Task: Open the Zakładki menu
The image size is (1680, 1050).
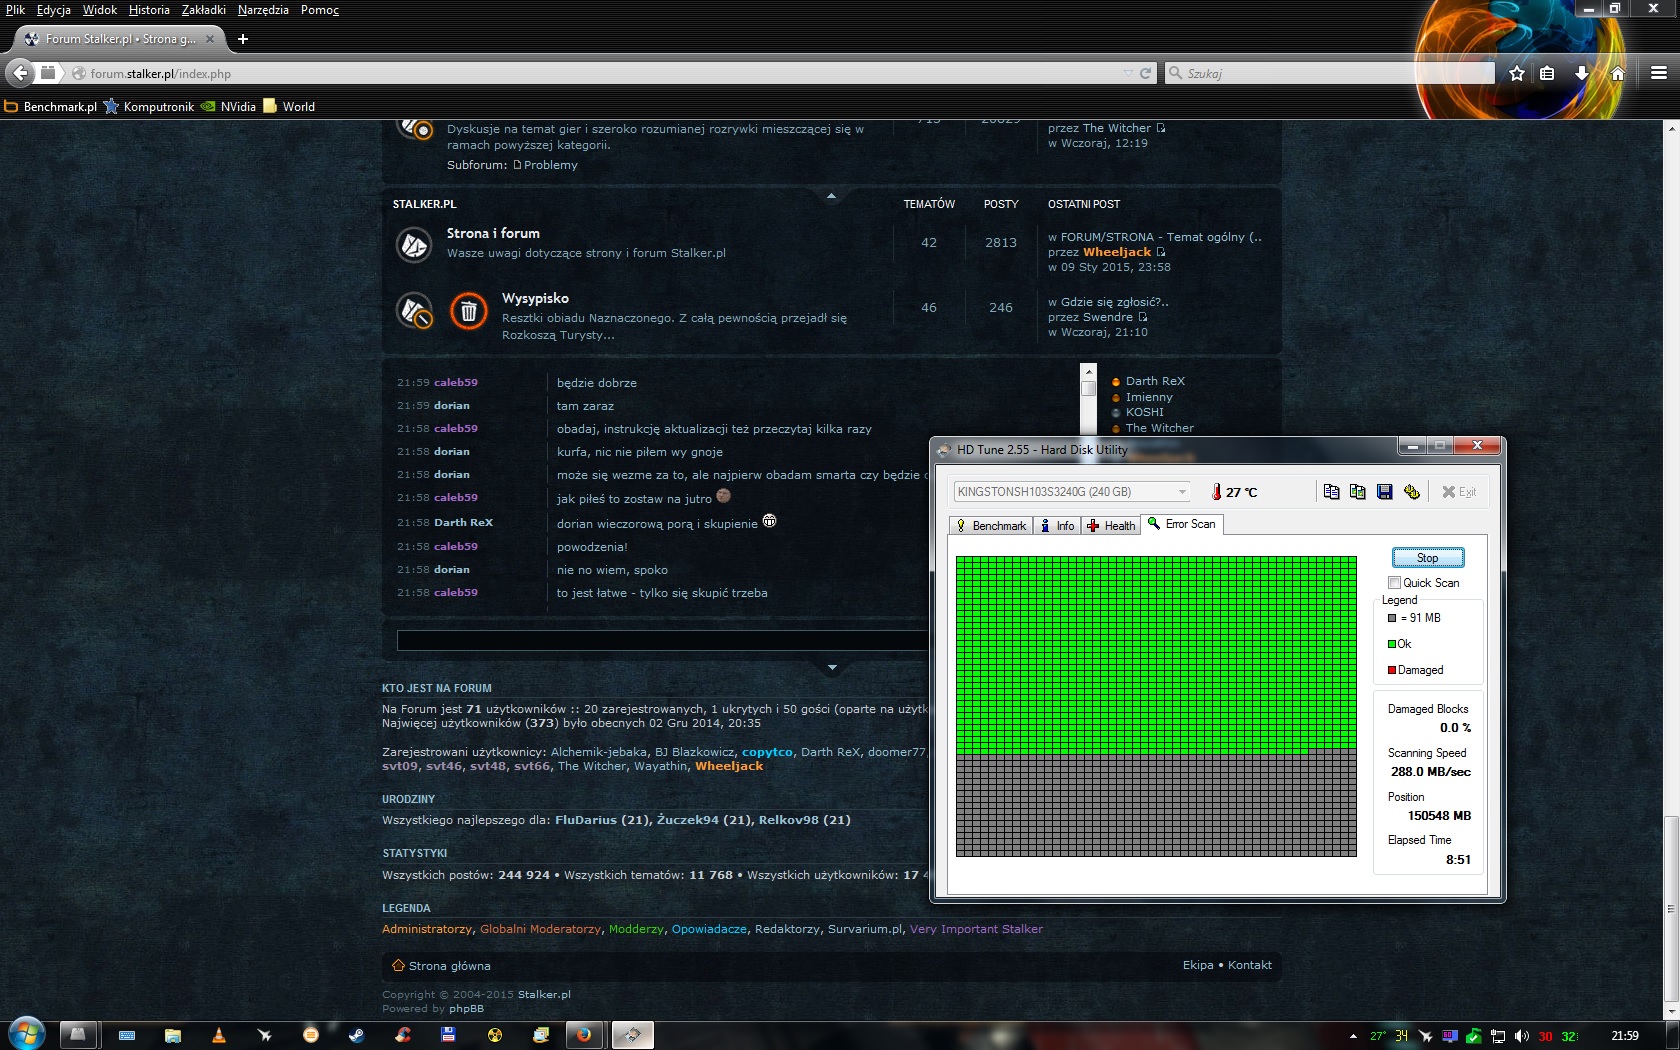Action: 203,10
